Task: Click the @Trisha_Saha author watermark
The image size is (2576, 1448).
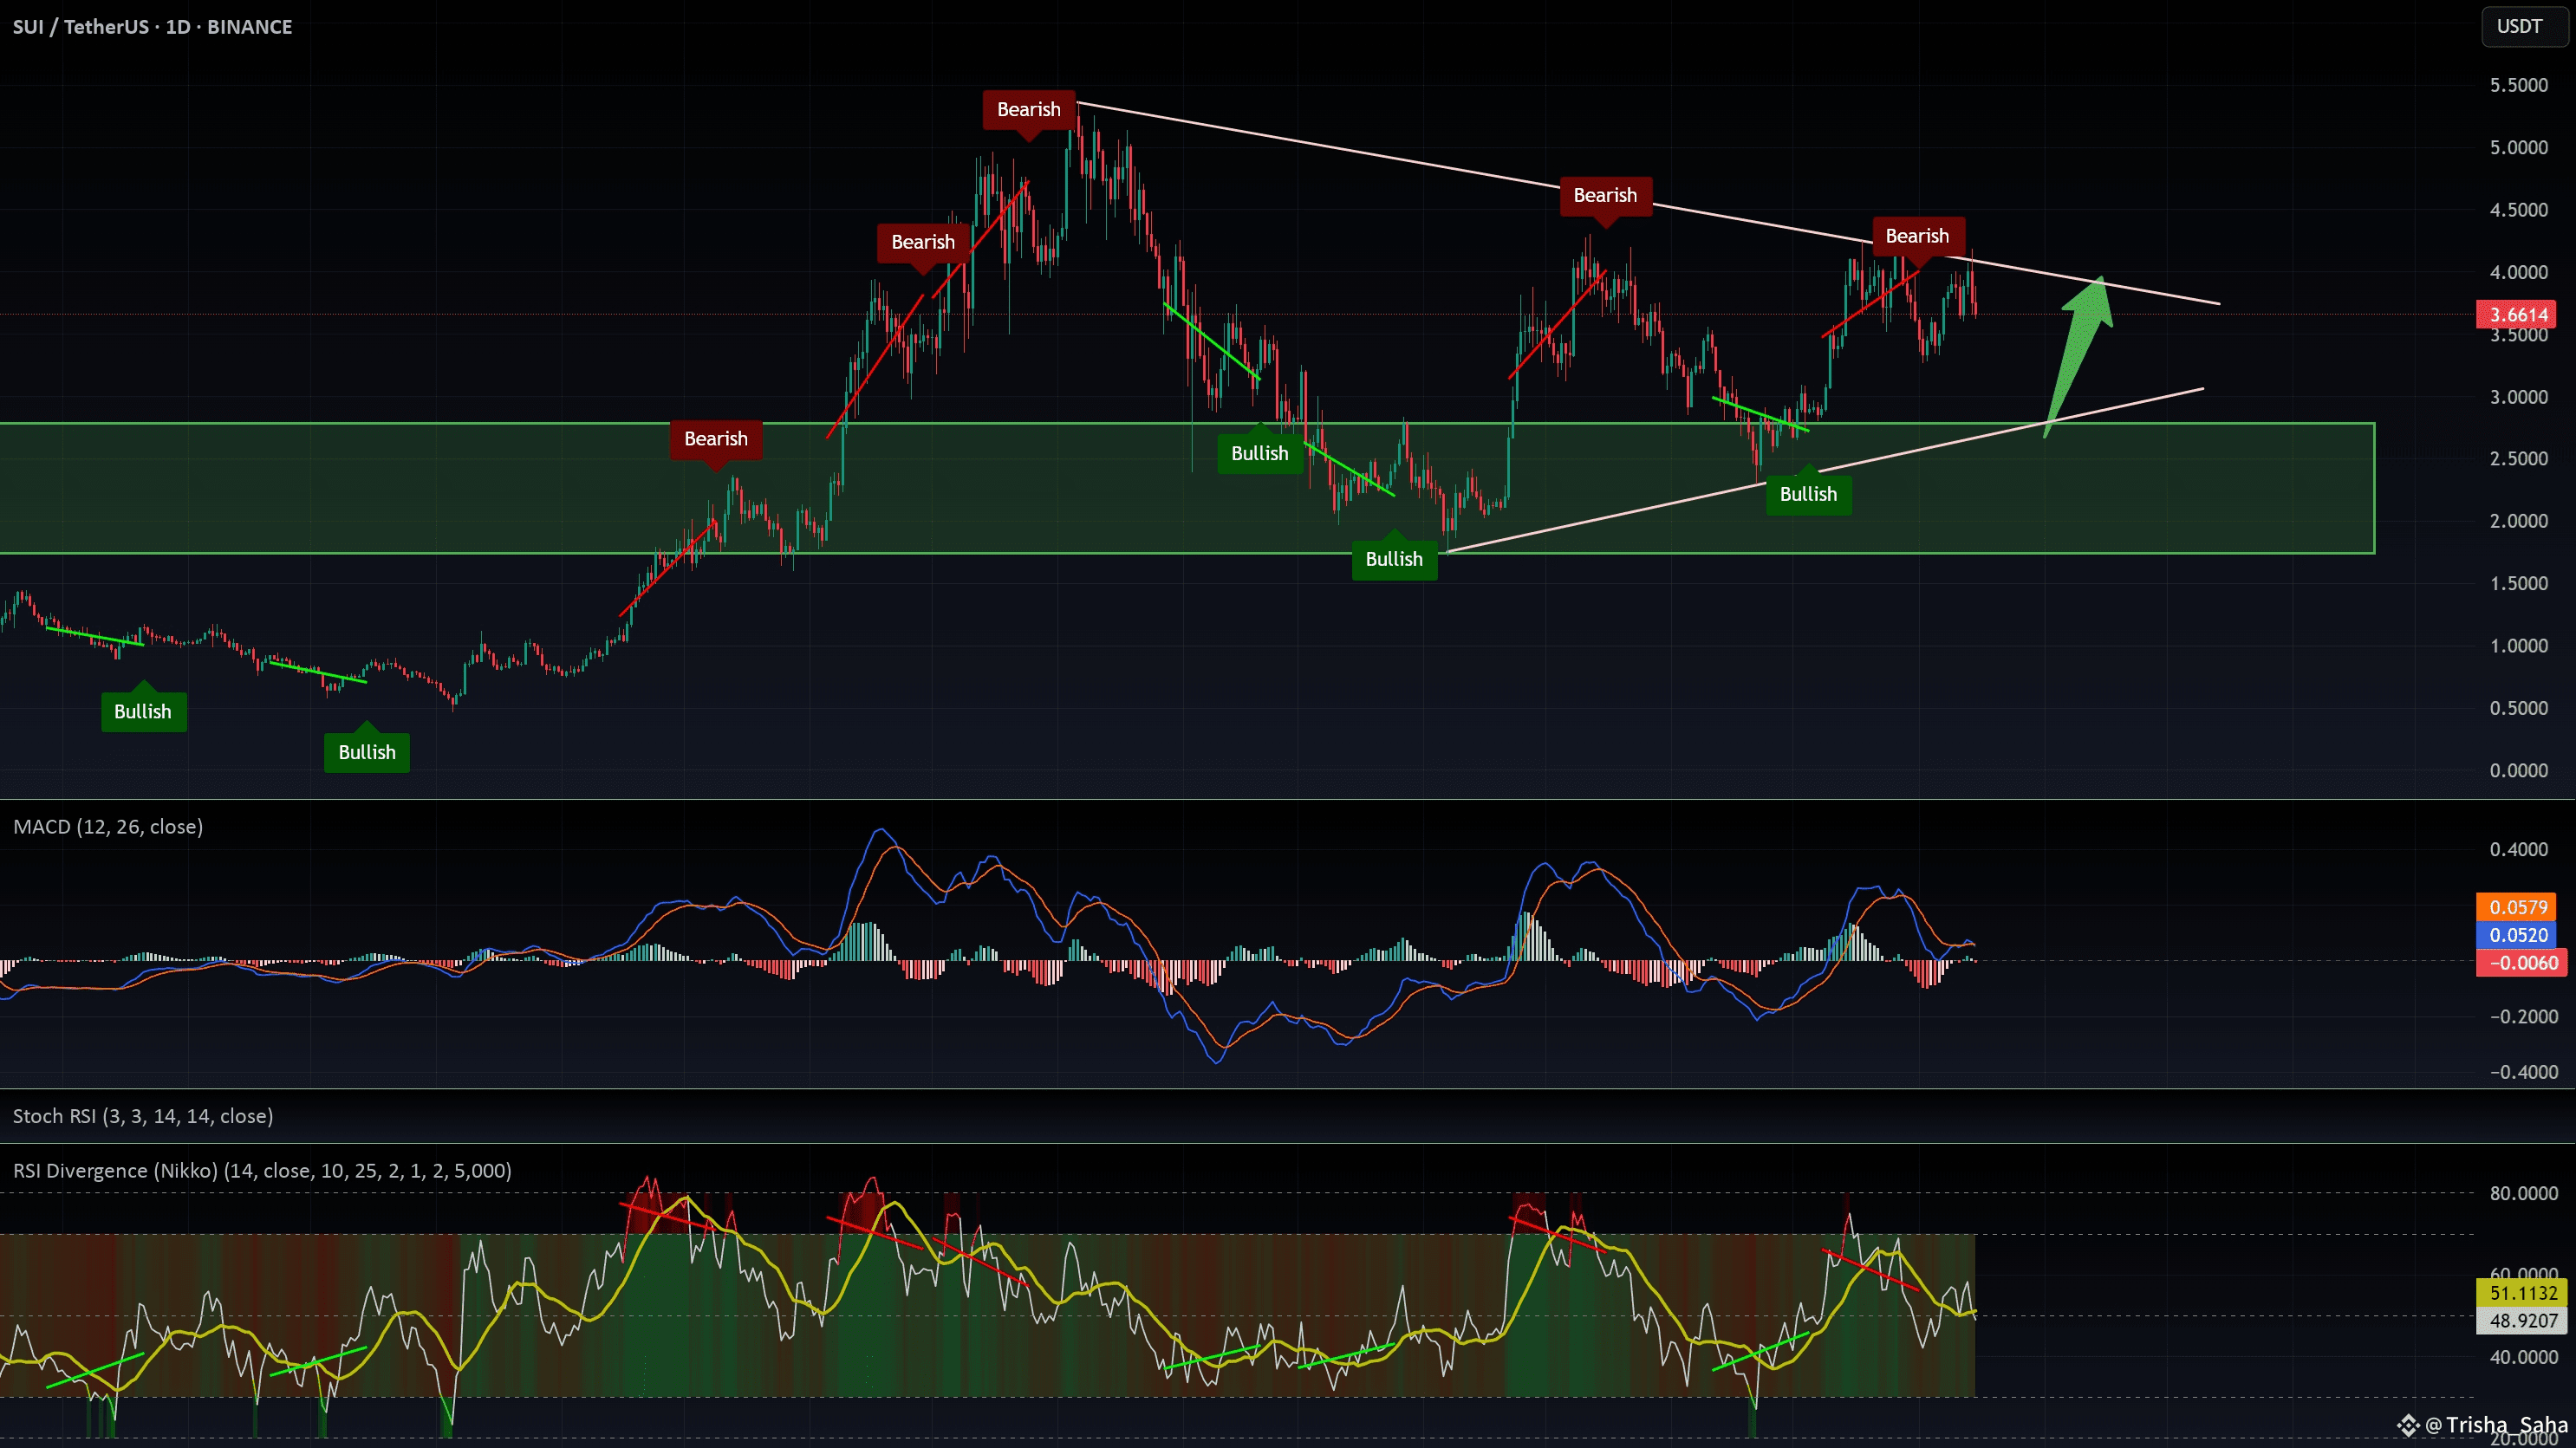Action: coord(2496,1425)
